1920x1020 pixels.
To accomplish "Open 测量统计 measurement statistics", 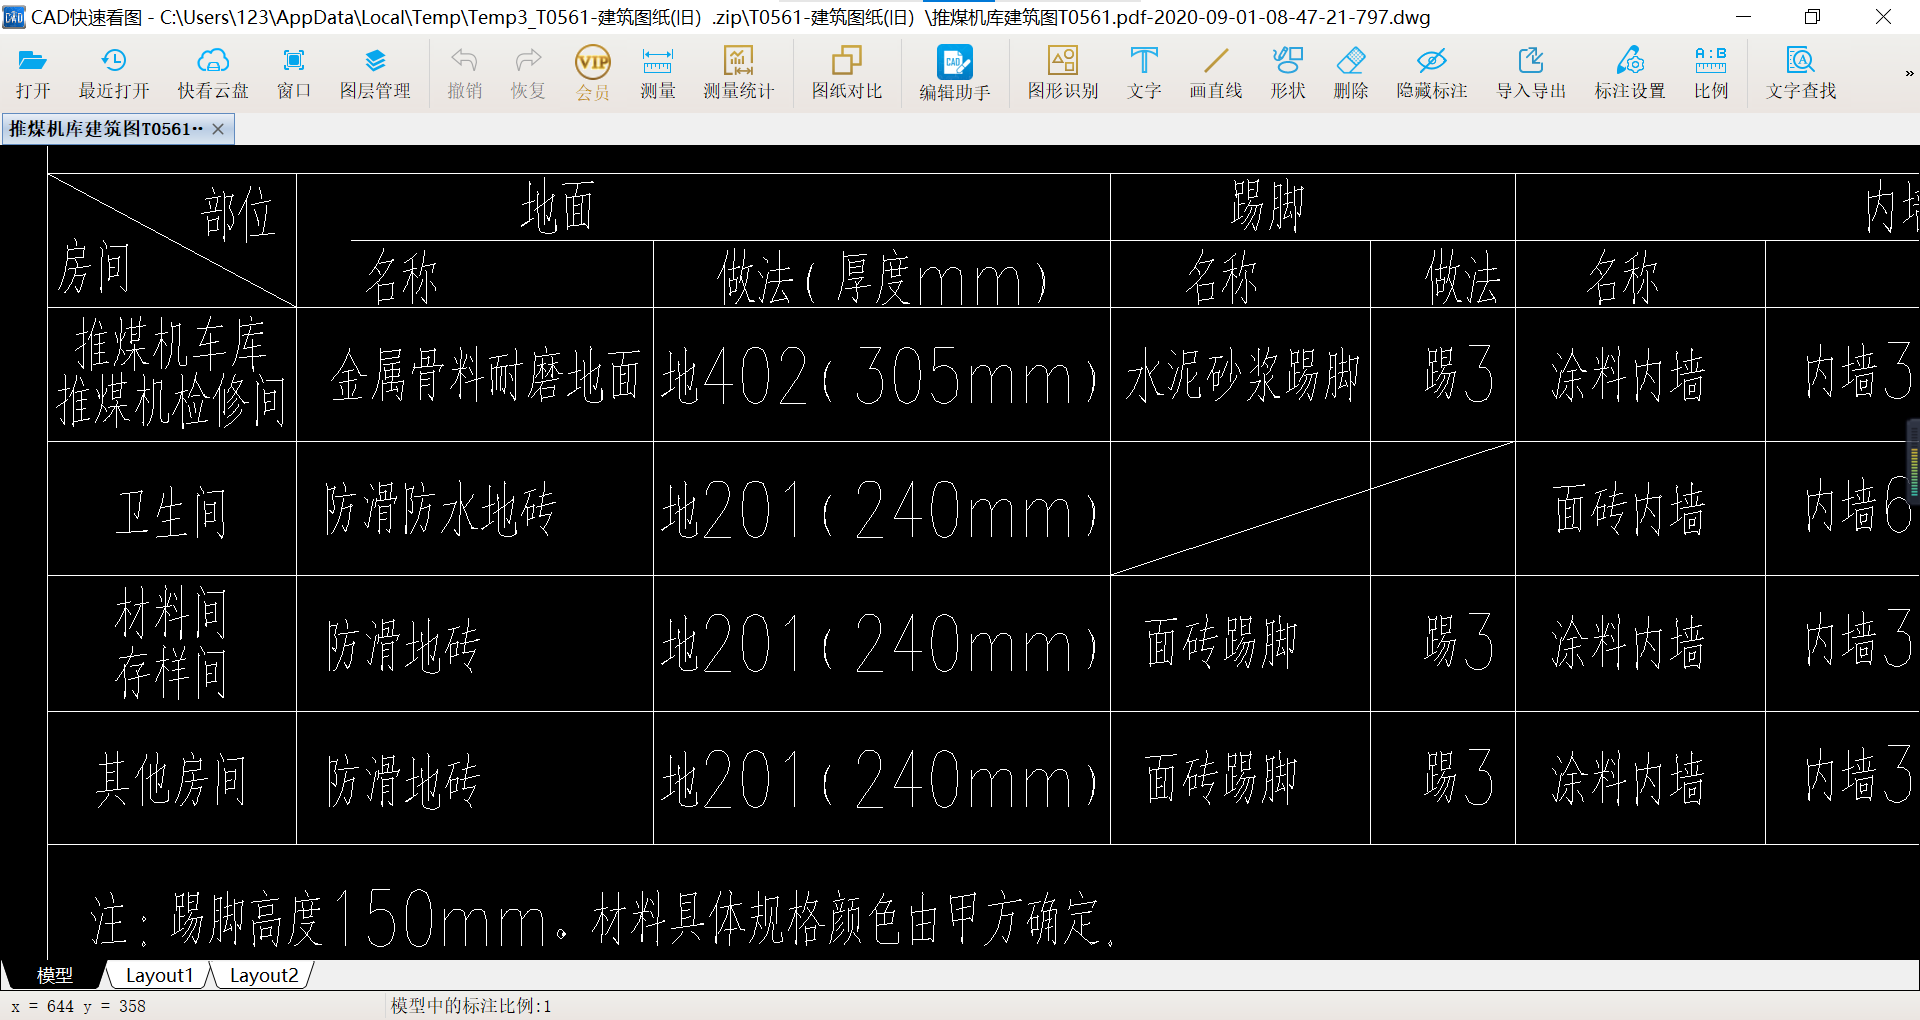I will (739, 74).
